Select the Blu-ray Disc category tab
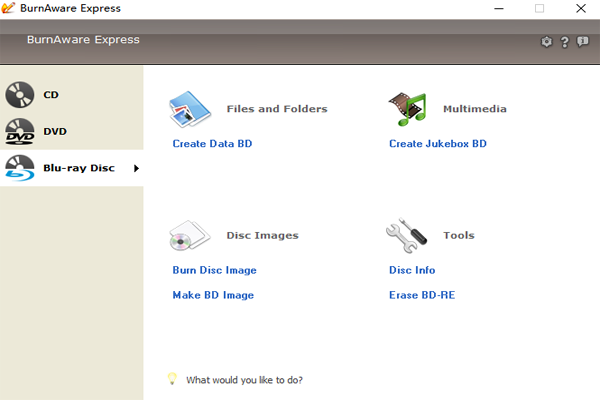This screenshot has width=600, height=400. click(72, 168)
